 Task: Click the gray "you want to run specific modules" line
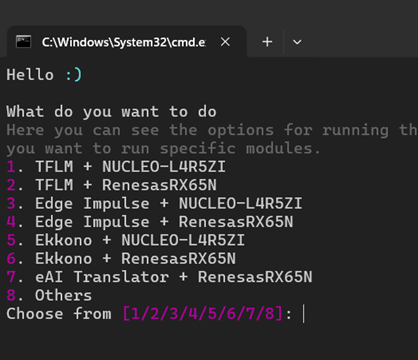tap(163, 148)
